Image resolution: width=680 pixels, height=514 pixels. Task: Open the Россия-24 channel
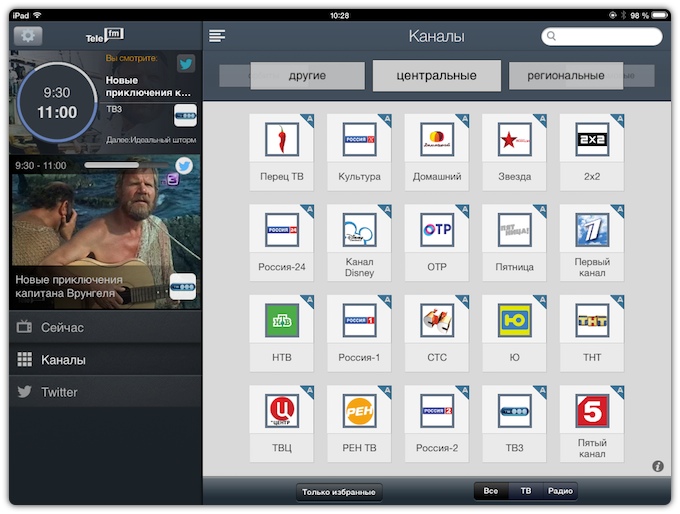281,242
